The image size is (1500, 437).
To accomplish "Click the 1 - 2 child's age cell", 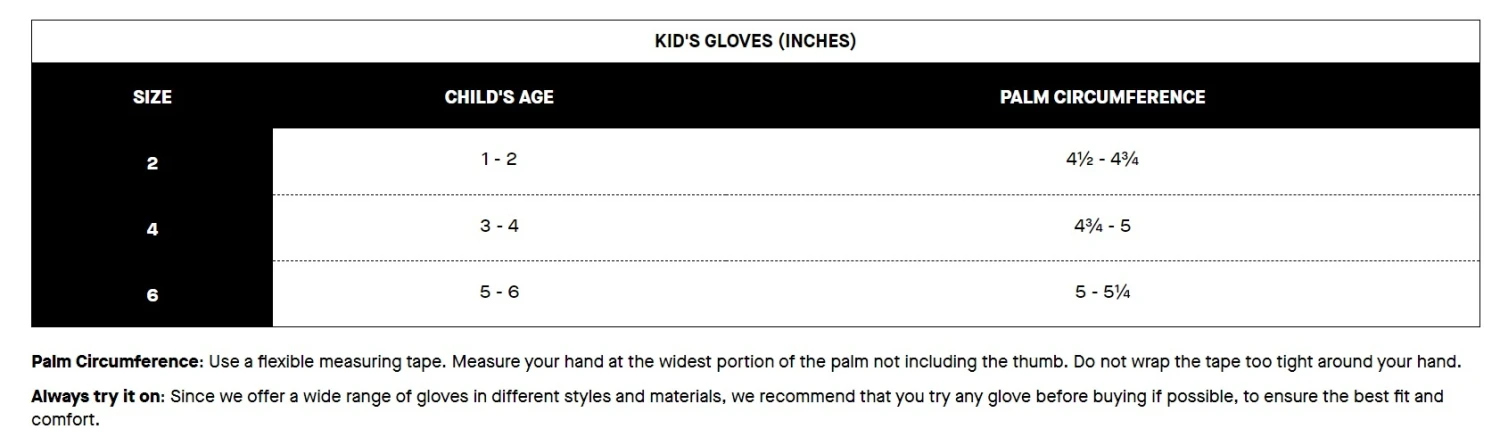I will (x=499, y=160).
